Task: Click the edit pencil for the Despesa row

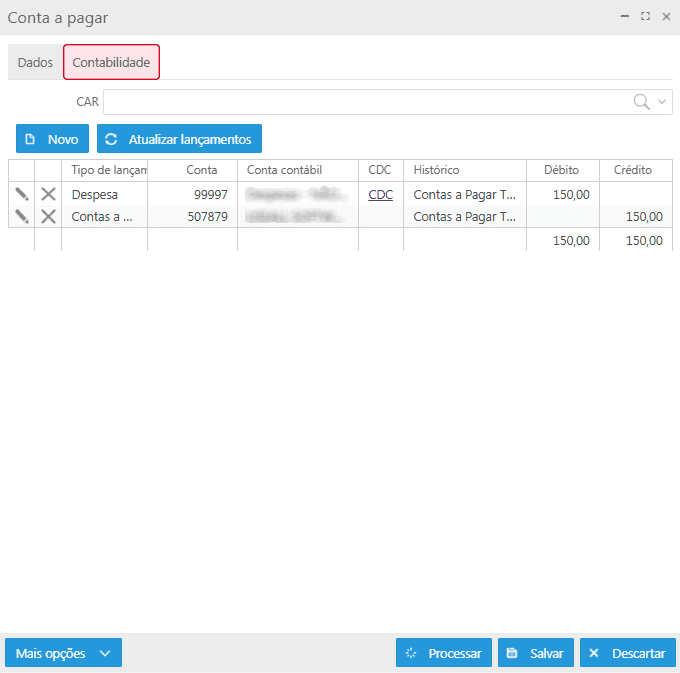Action: tap(21, 195)
